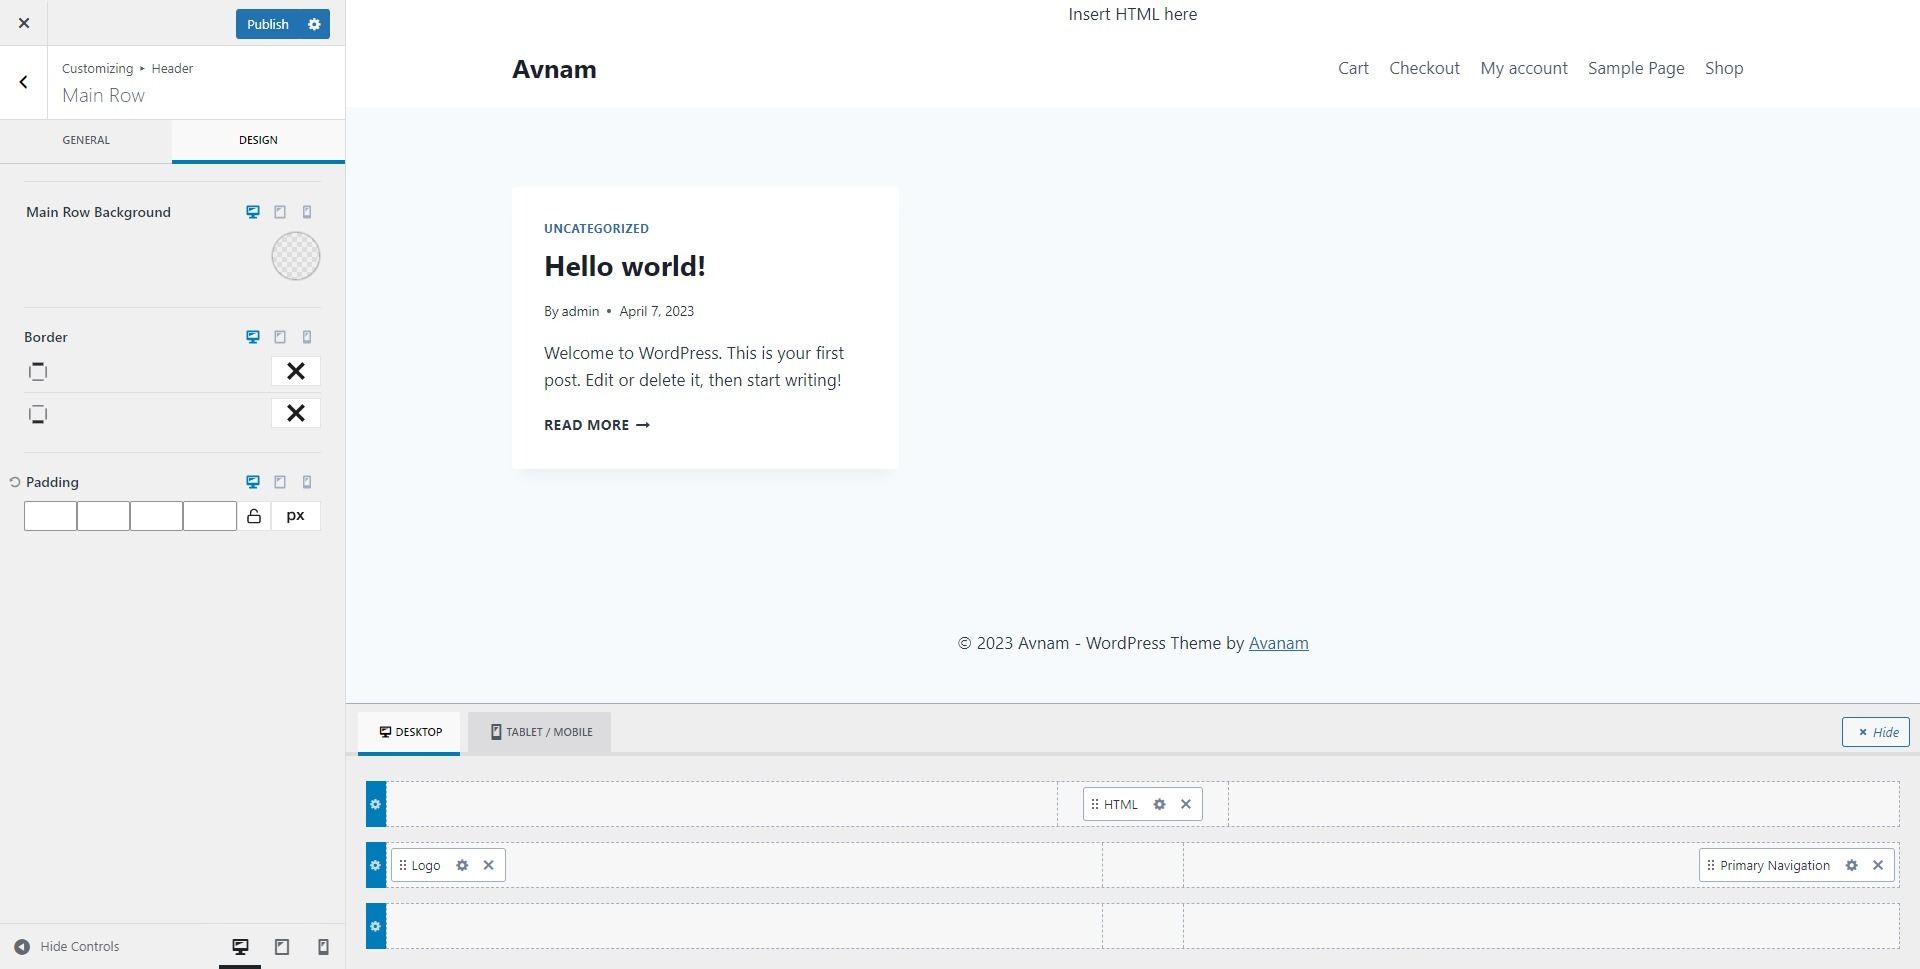Open the Shop menu link
The width and height of the screenshot is (1920, 969).
tap(1724, 68)
